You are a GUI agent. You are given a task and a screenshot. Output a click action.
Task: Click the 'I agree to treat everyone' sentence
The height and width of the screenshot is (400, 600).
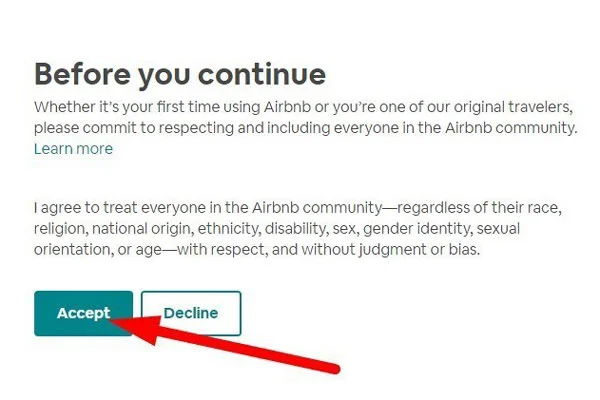pos(298,229)
